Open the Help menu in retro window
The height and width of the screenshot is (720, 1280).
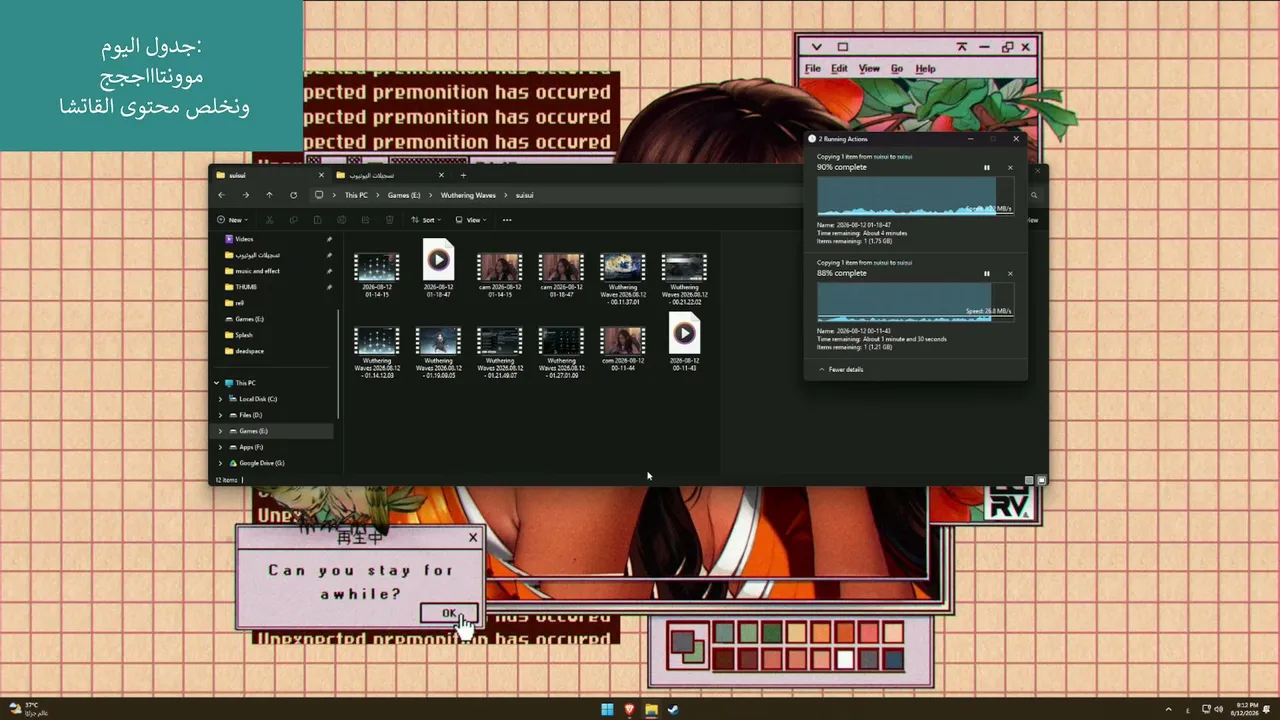(925, 69)
